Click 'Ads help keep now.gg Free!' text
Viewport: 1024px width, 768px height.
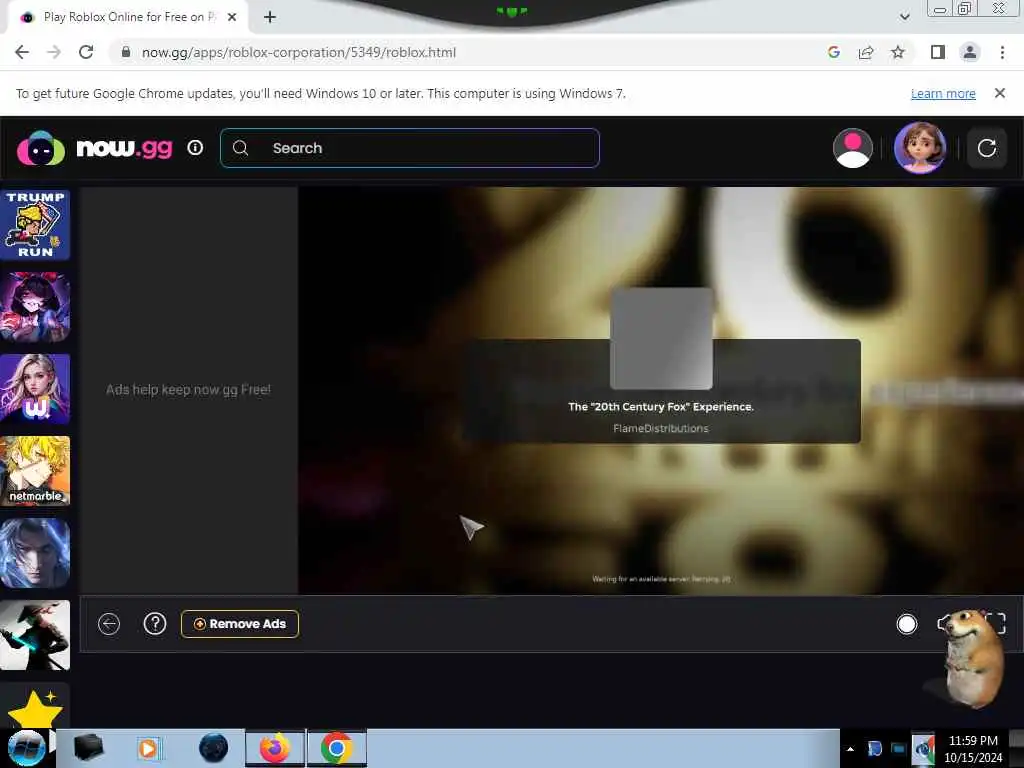[x=188, y=390]
